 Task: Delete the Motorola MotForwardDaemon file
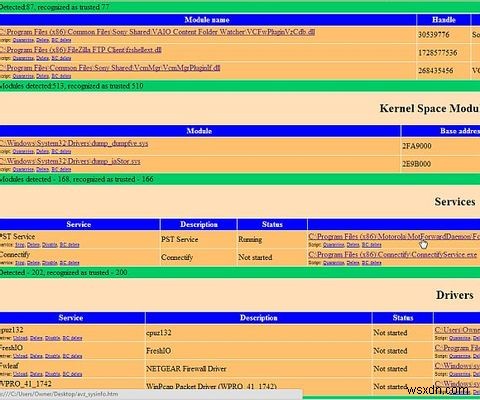[353, 245]
